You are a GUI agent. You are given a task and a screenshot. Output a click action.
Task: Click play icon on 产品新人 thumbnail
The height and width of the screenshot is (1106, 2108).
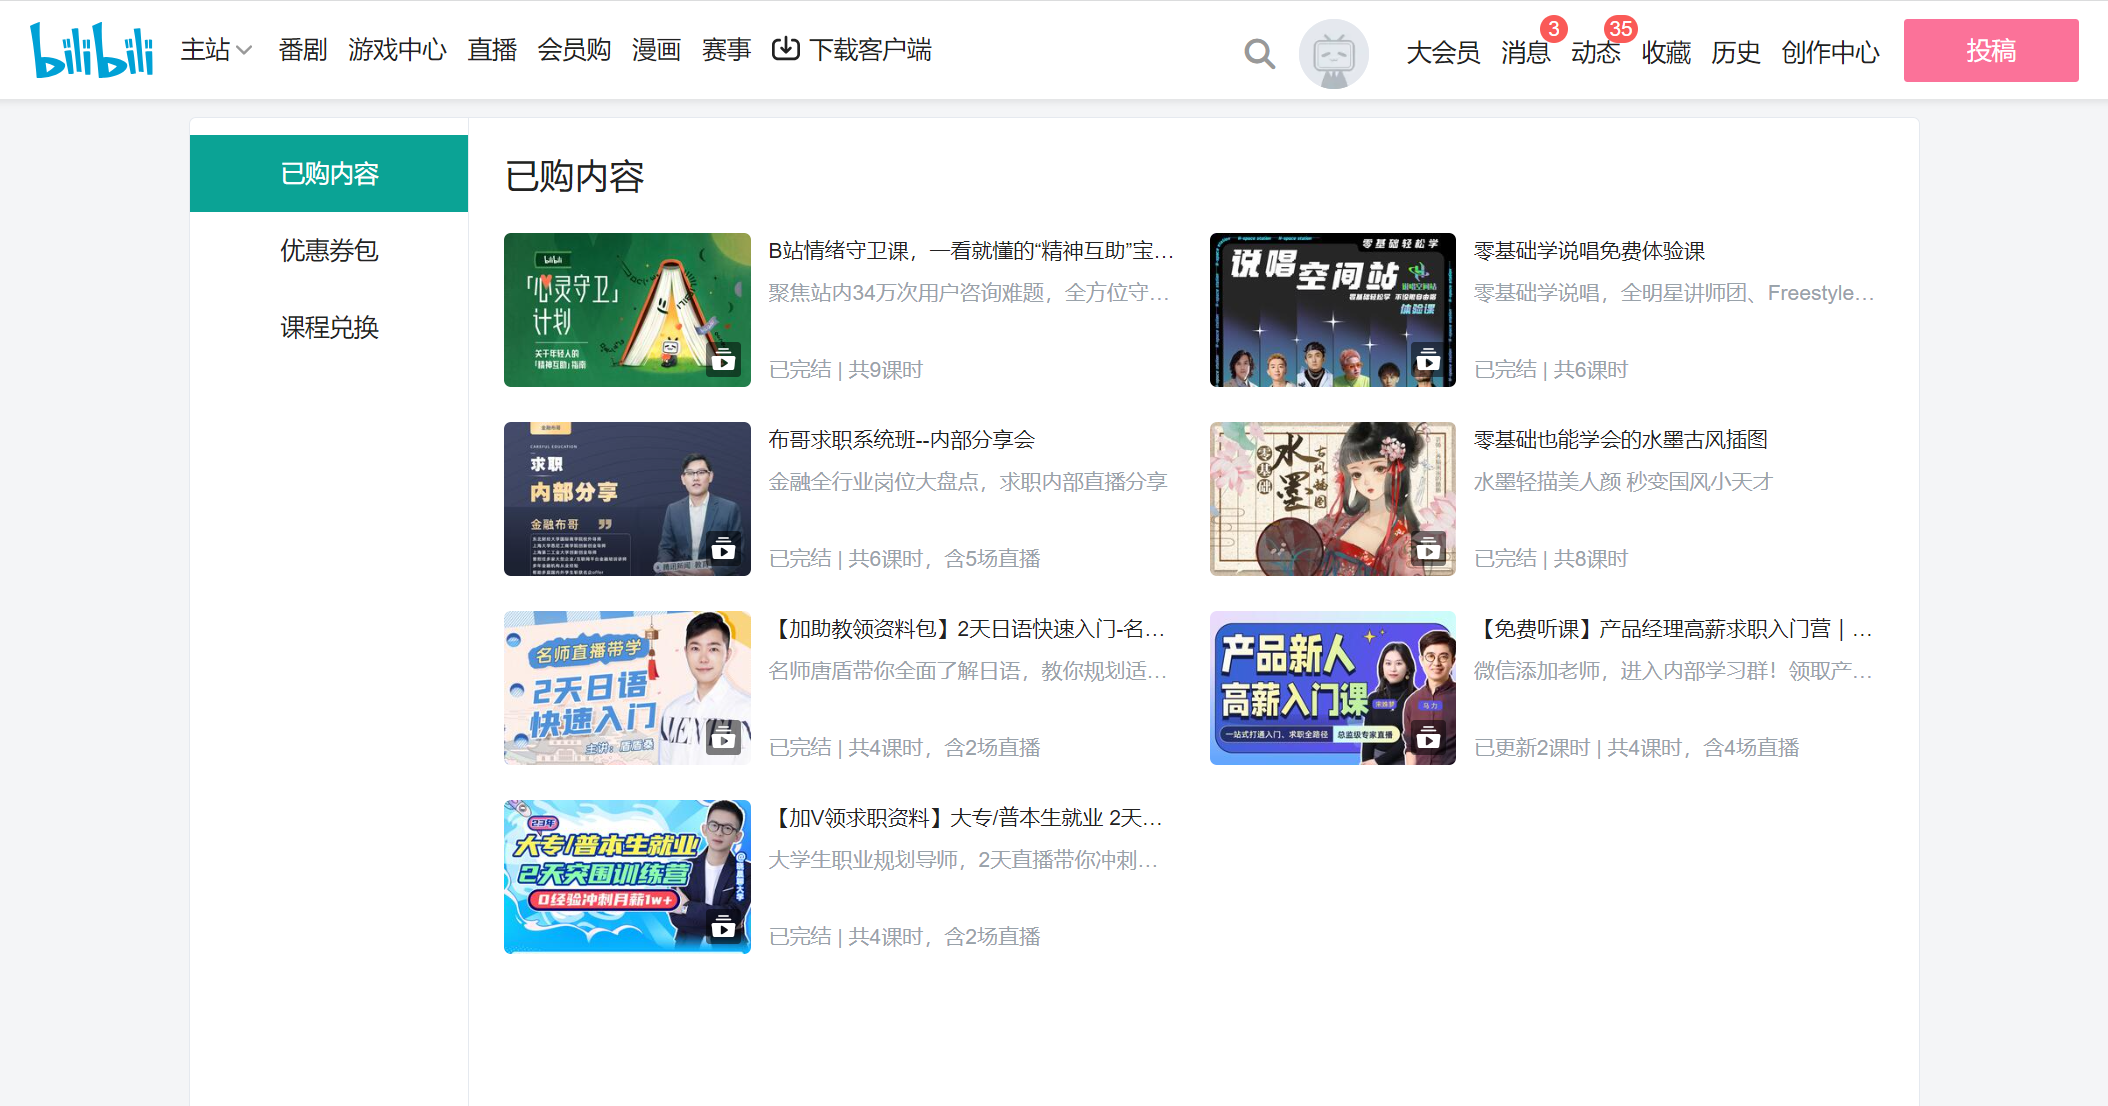1428,738
